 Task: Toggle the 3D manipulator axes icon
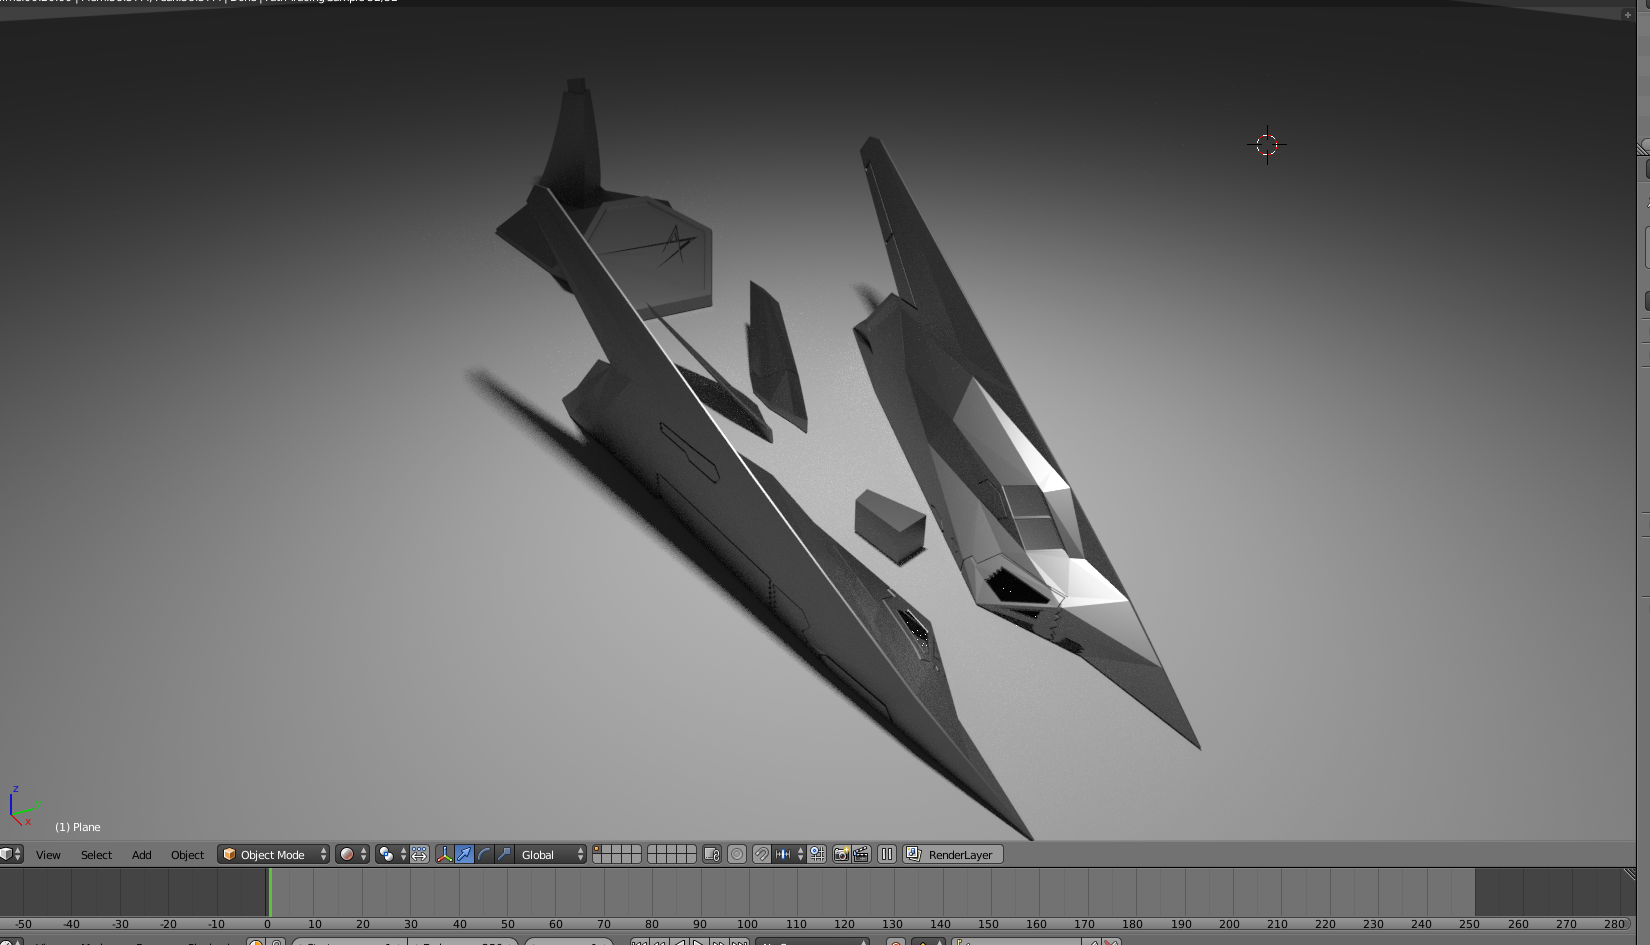[444, 854]
